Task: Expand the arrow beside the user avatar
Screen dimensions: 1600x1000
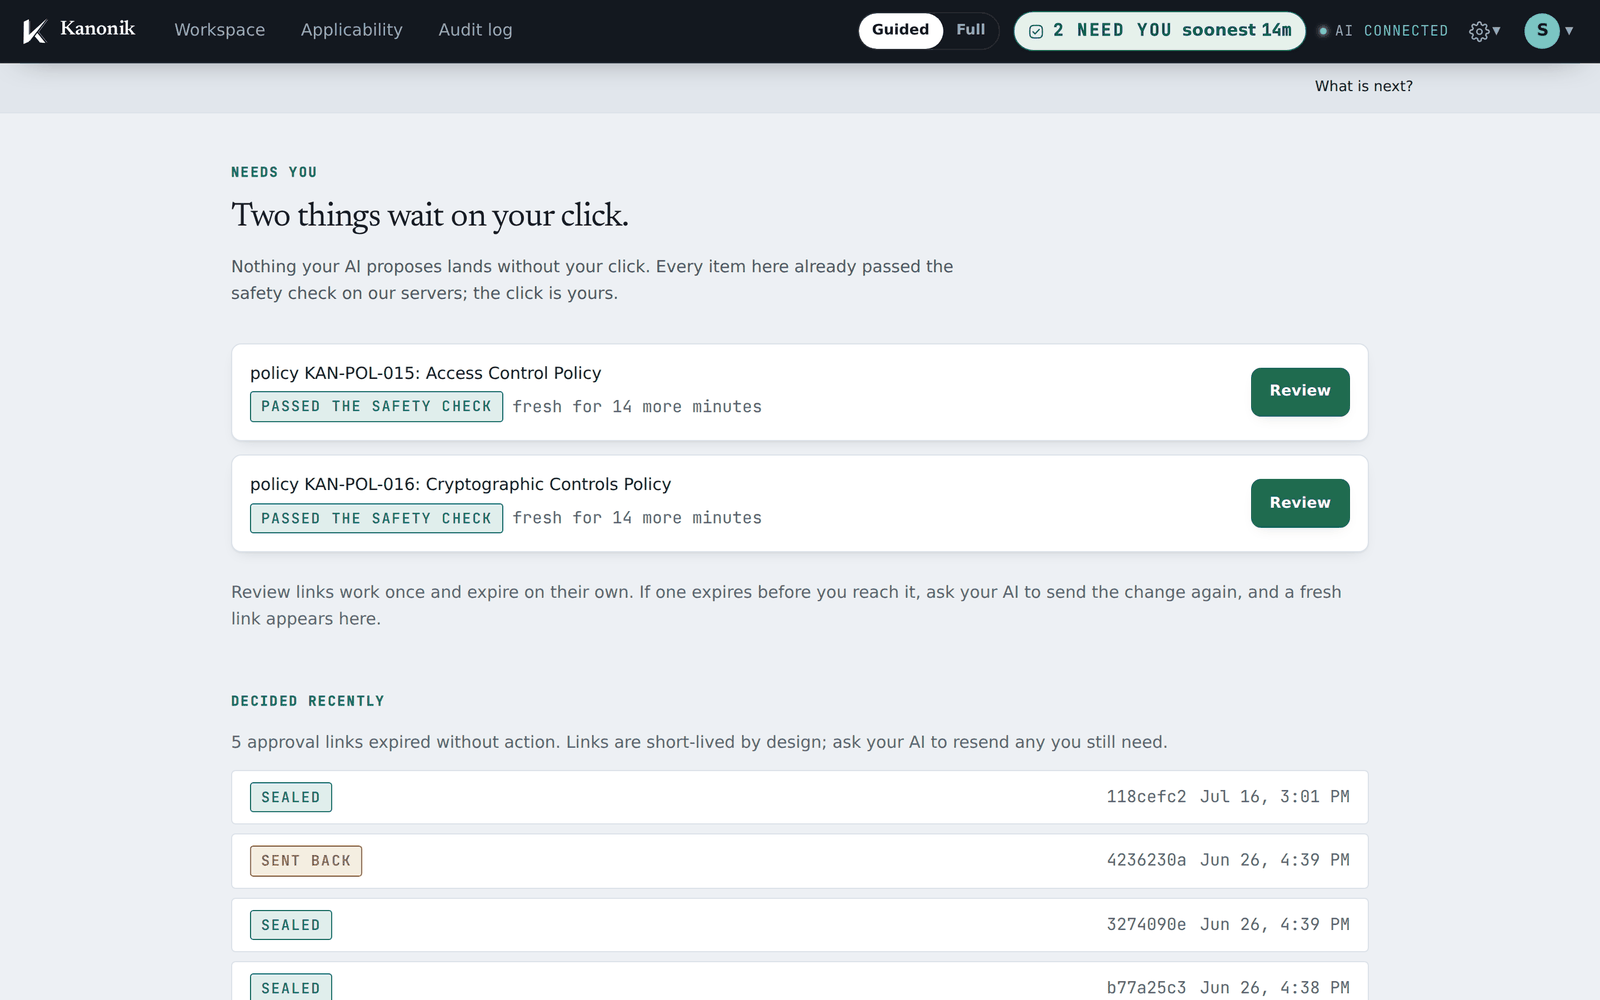Action: point(1569,31)
